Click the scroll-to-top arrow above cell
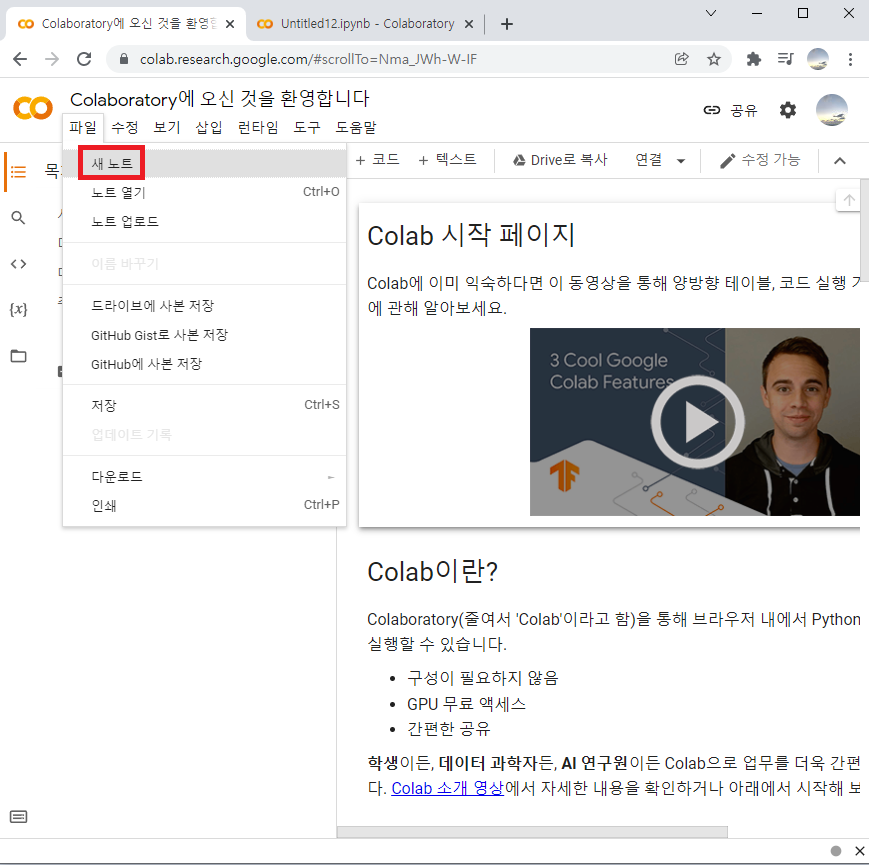 [848, 200]
